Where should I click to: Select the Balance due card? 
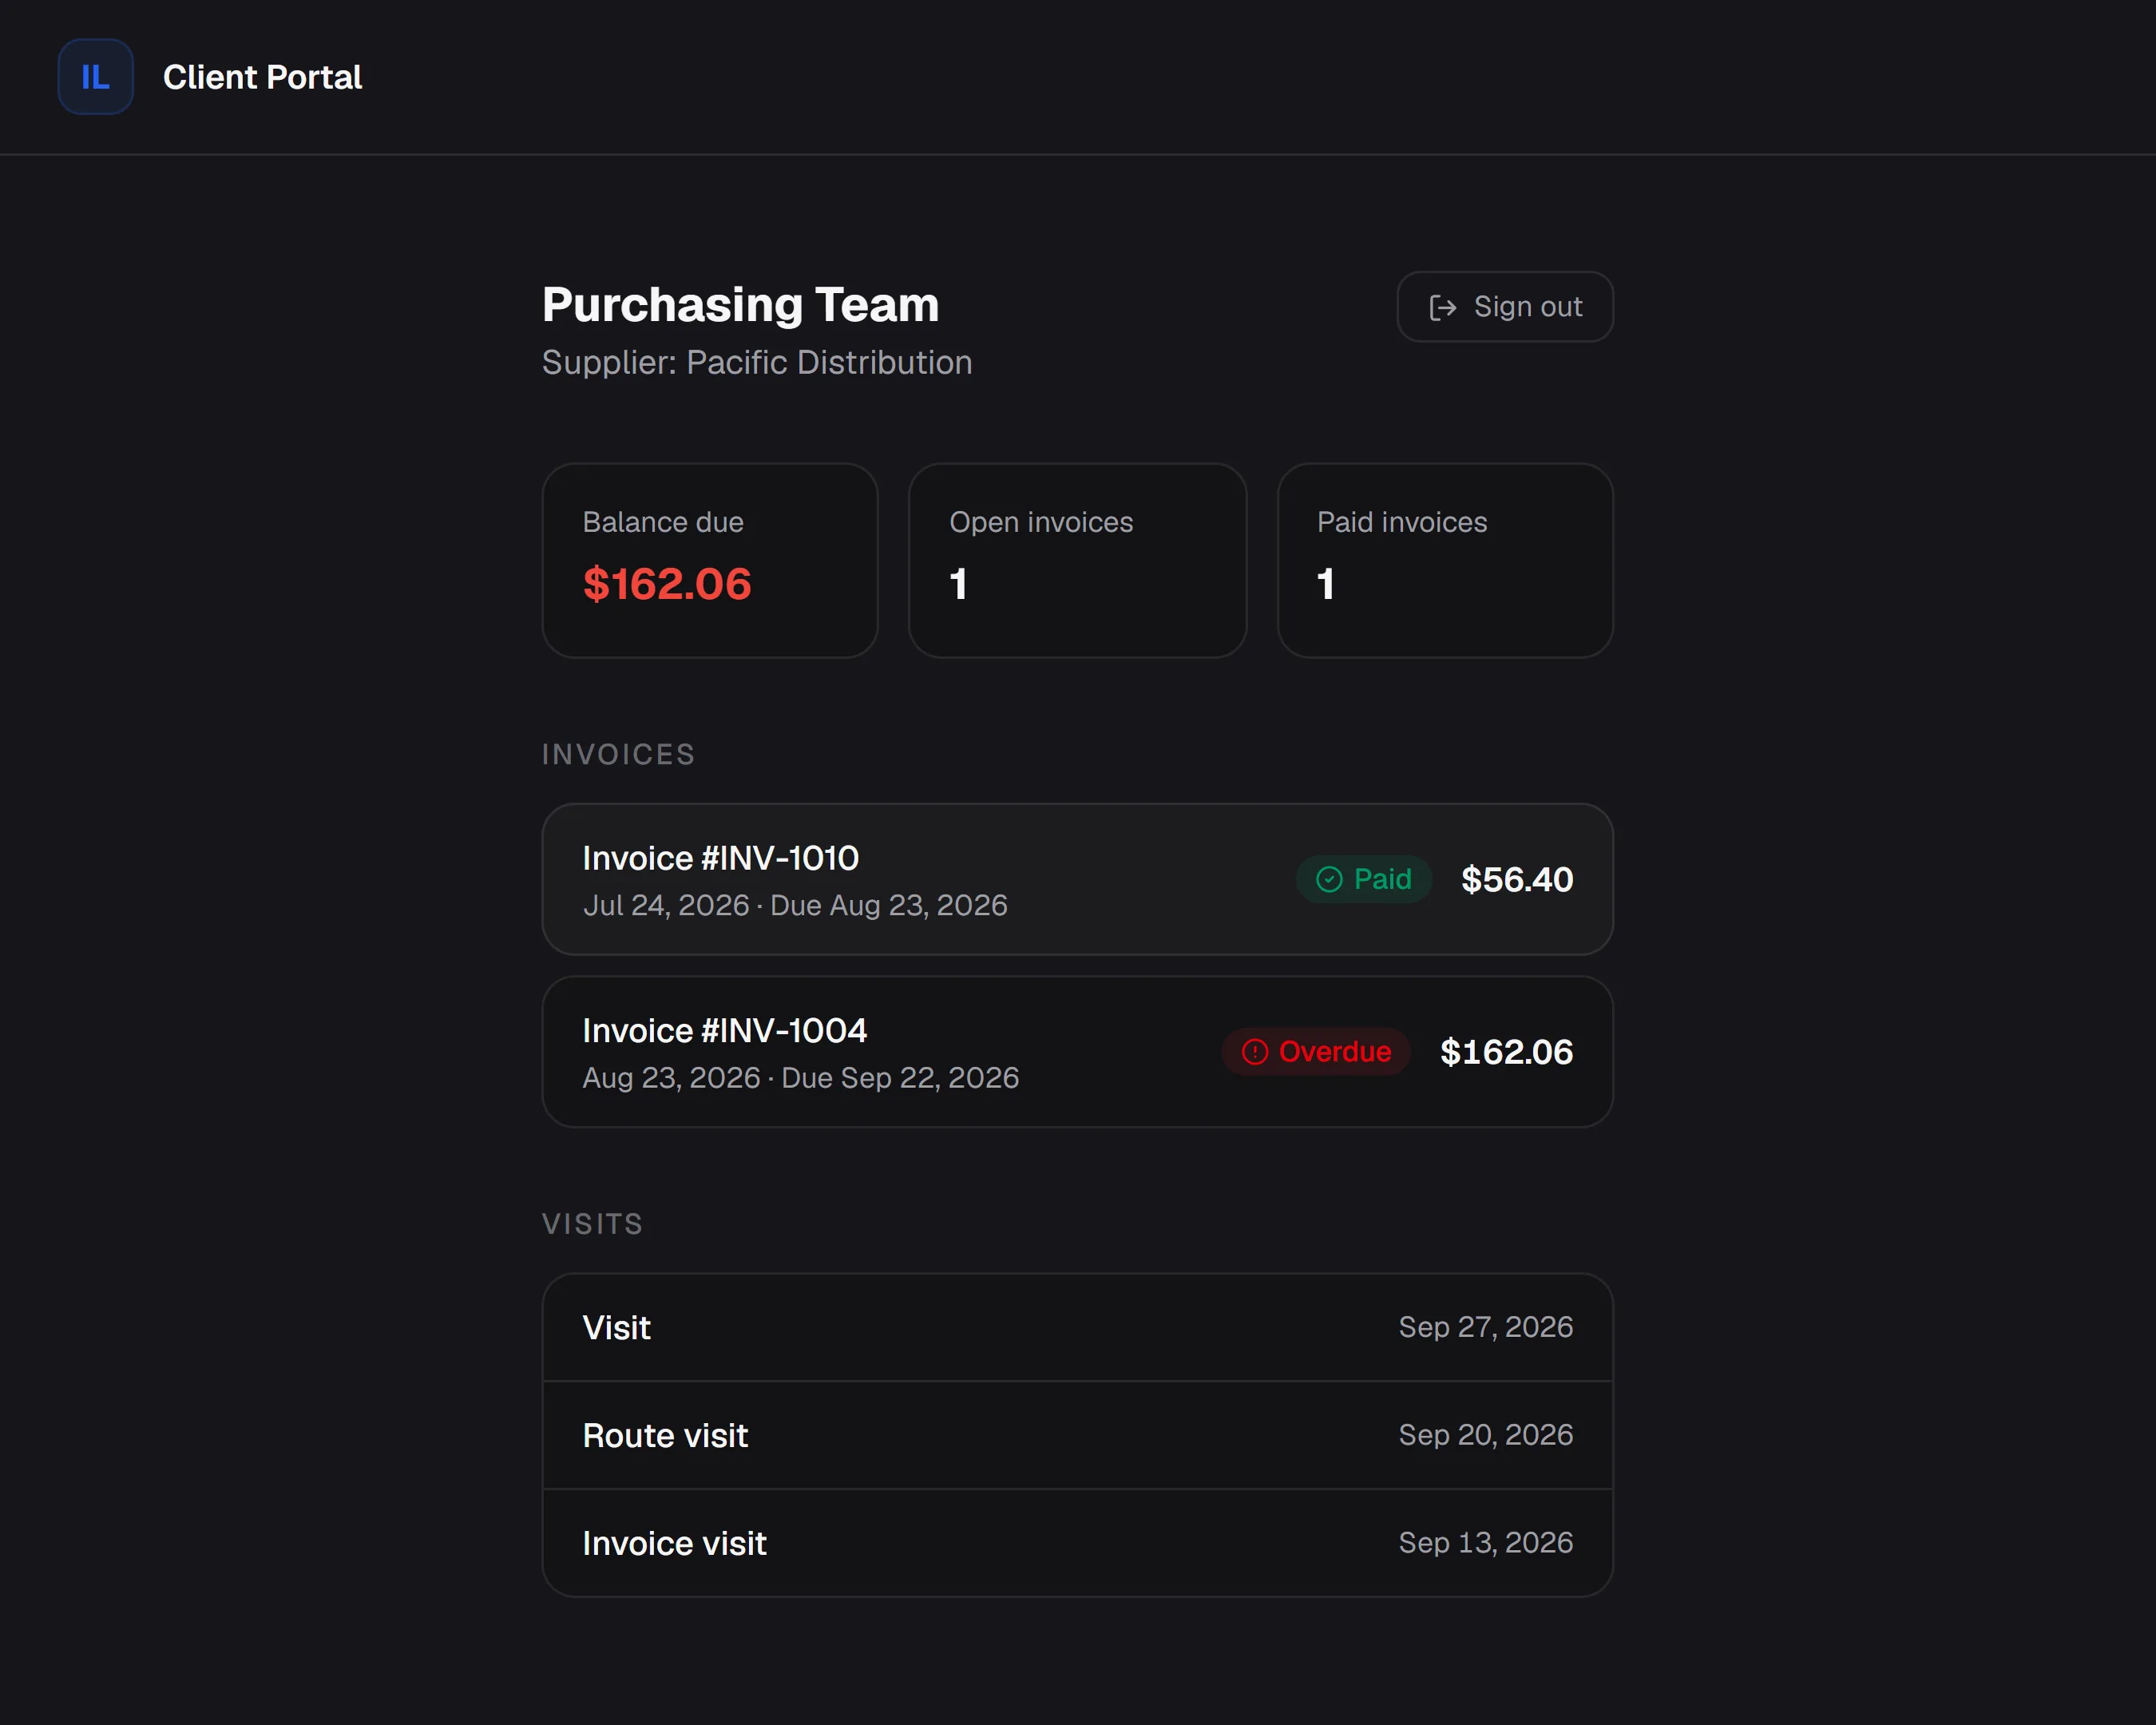710,560
